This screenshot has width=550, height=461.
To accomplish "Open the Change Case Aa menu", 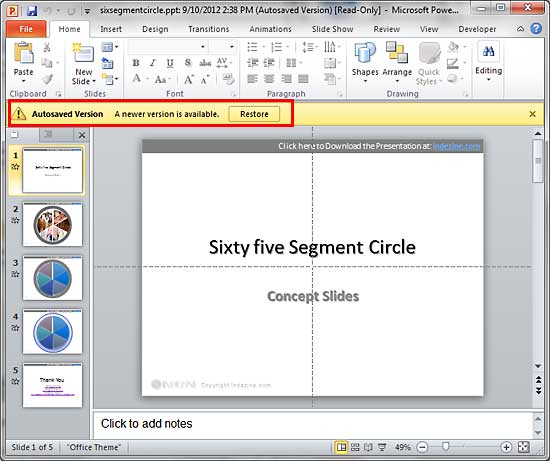I will (x=162, y=79).
